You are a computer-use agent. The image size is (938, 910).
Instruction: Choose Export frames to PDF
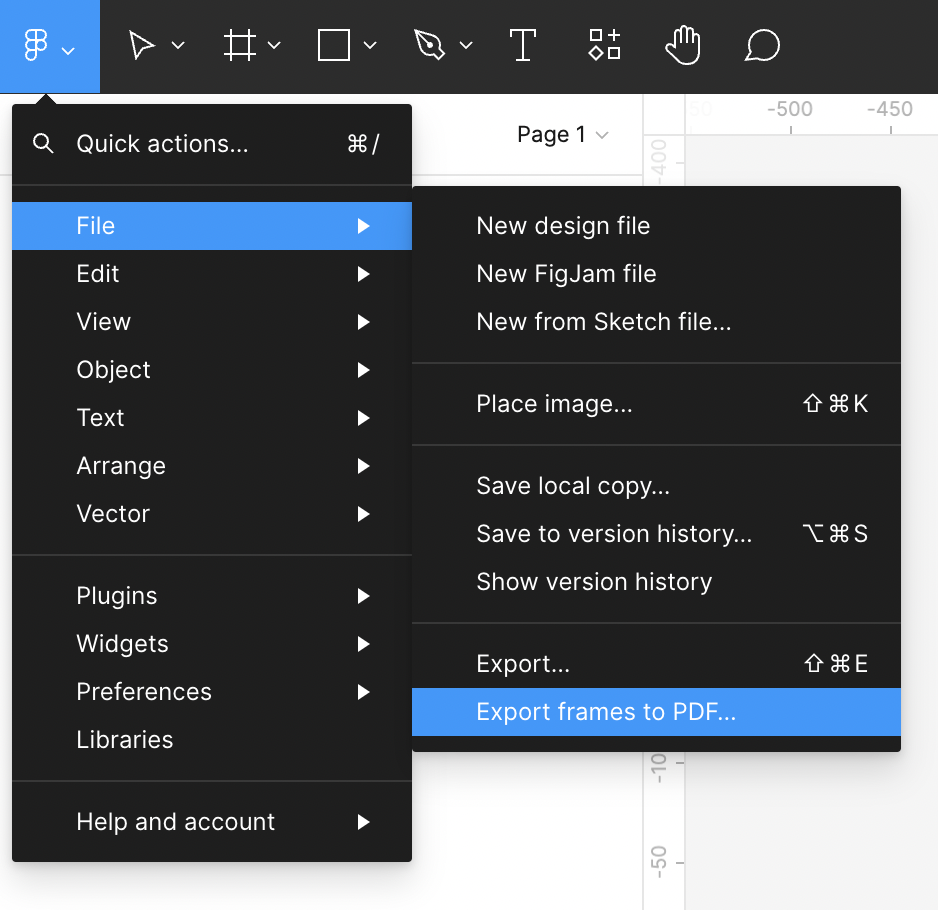tap(656, 712)
